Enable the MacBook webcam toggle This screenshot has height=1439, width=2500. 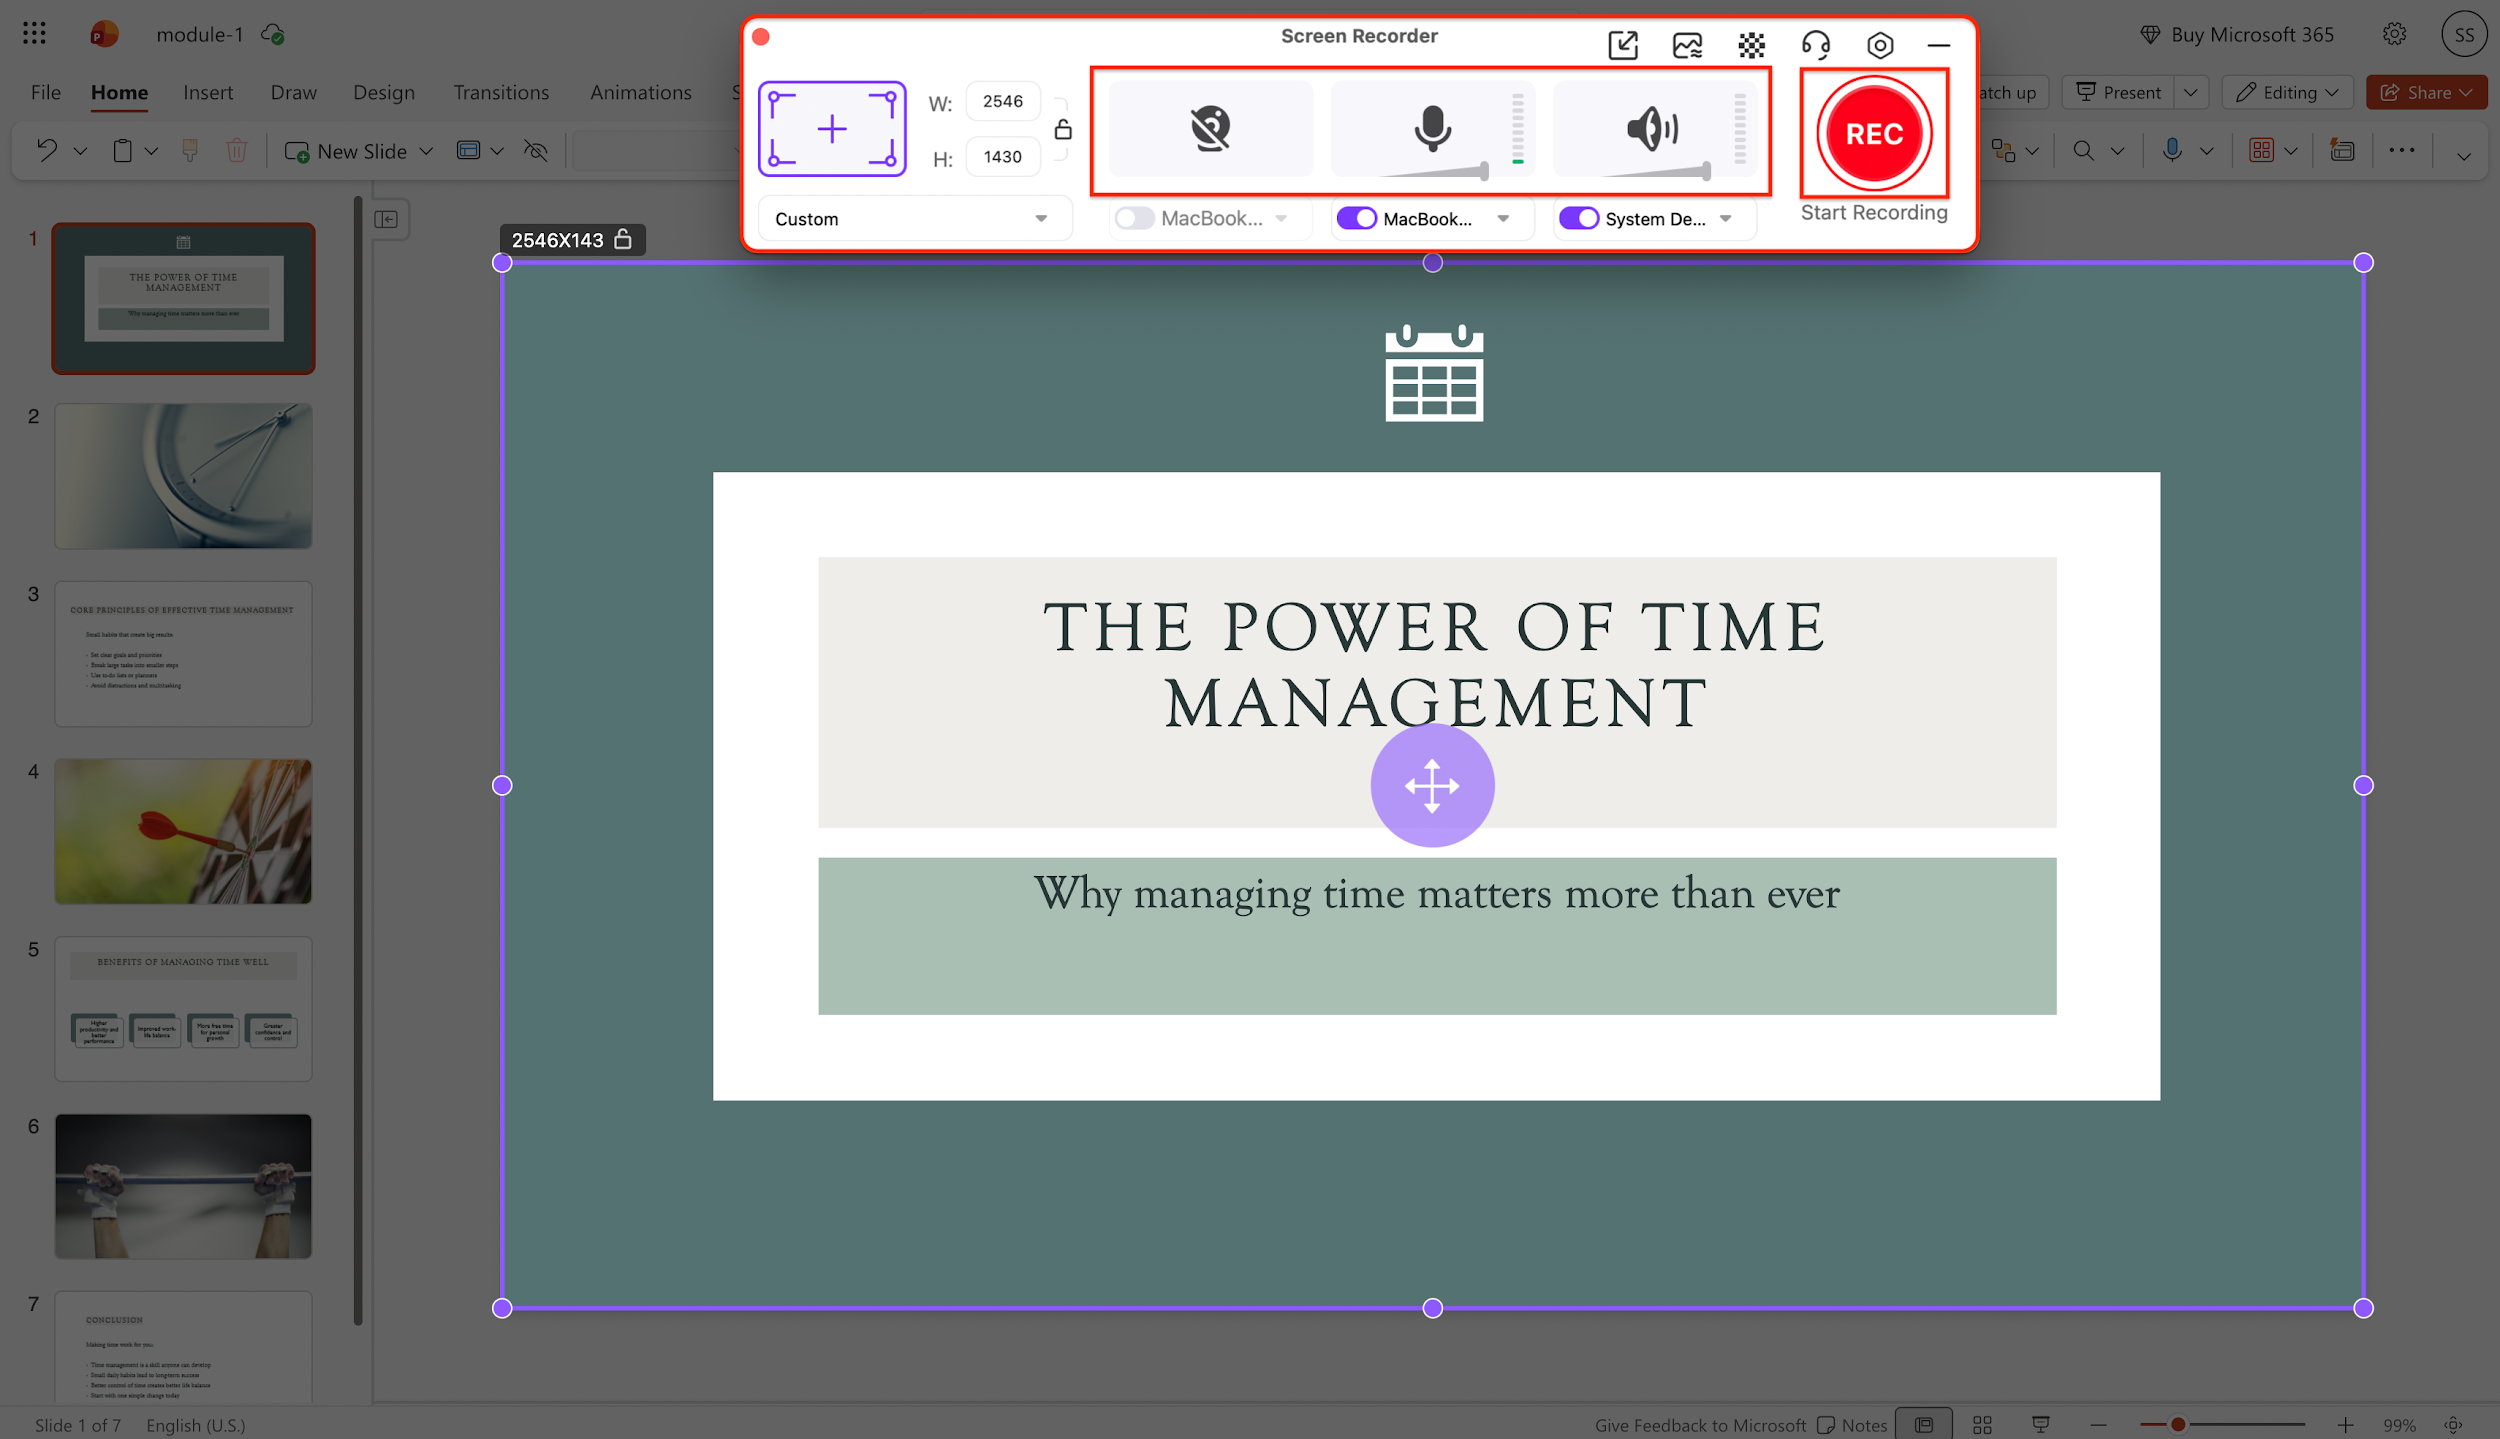click(x=1135, y=218)
